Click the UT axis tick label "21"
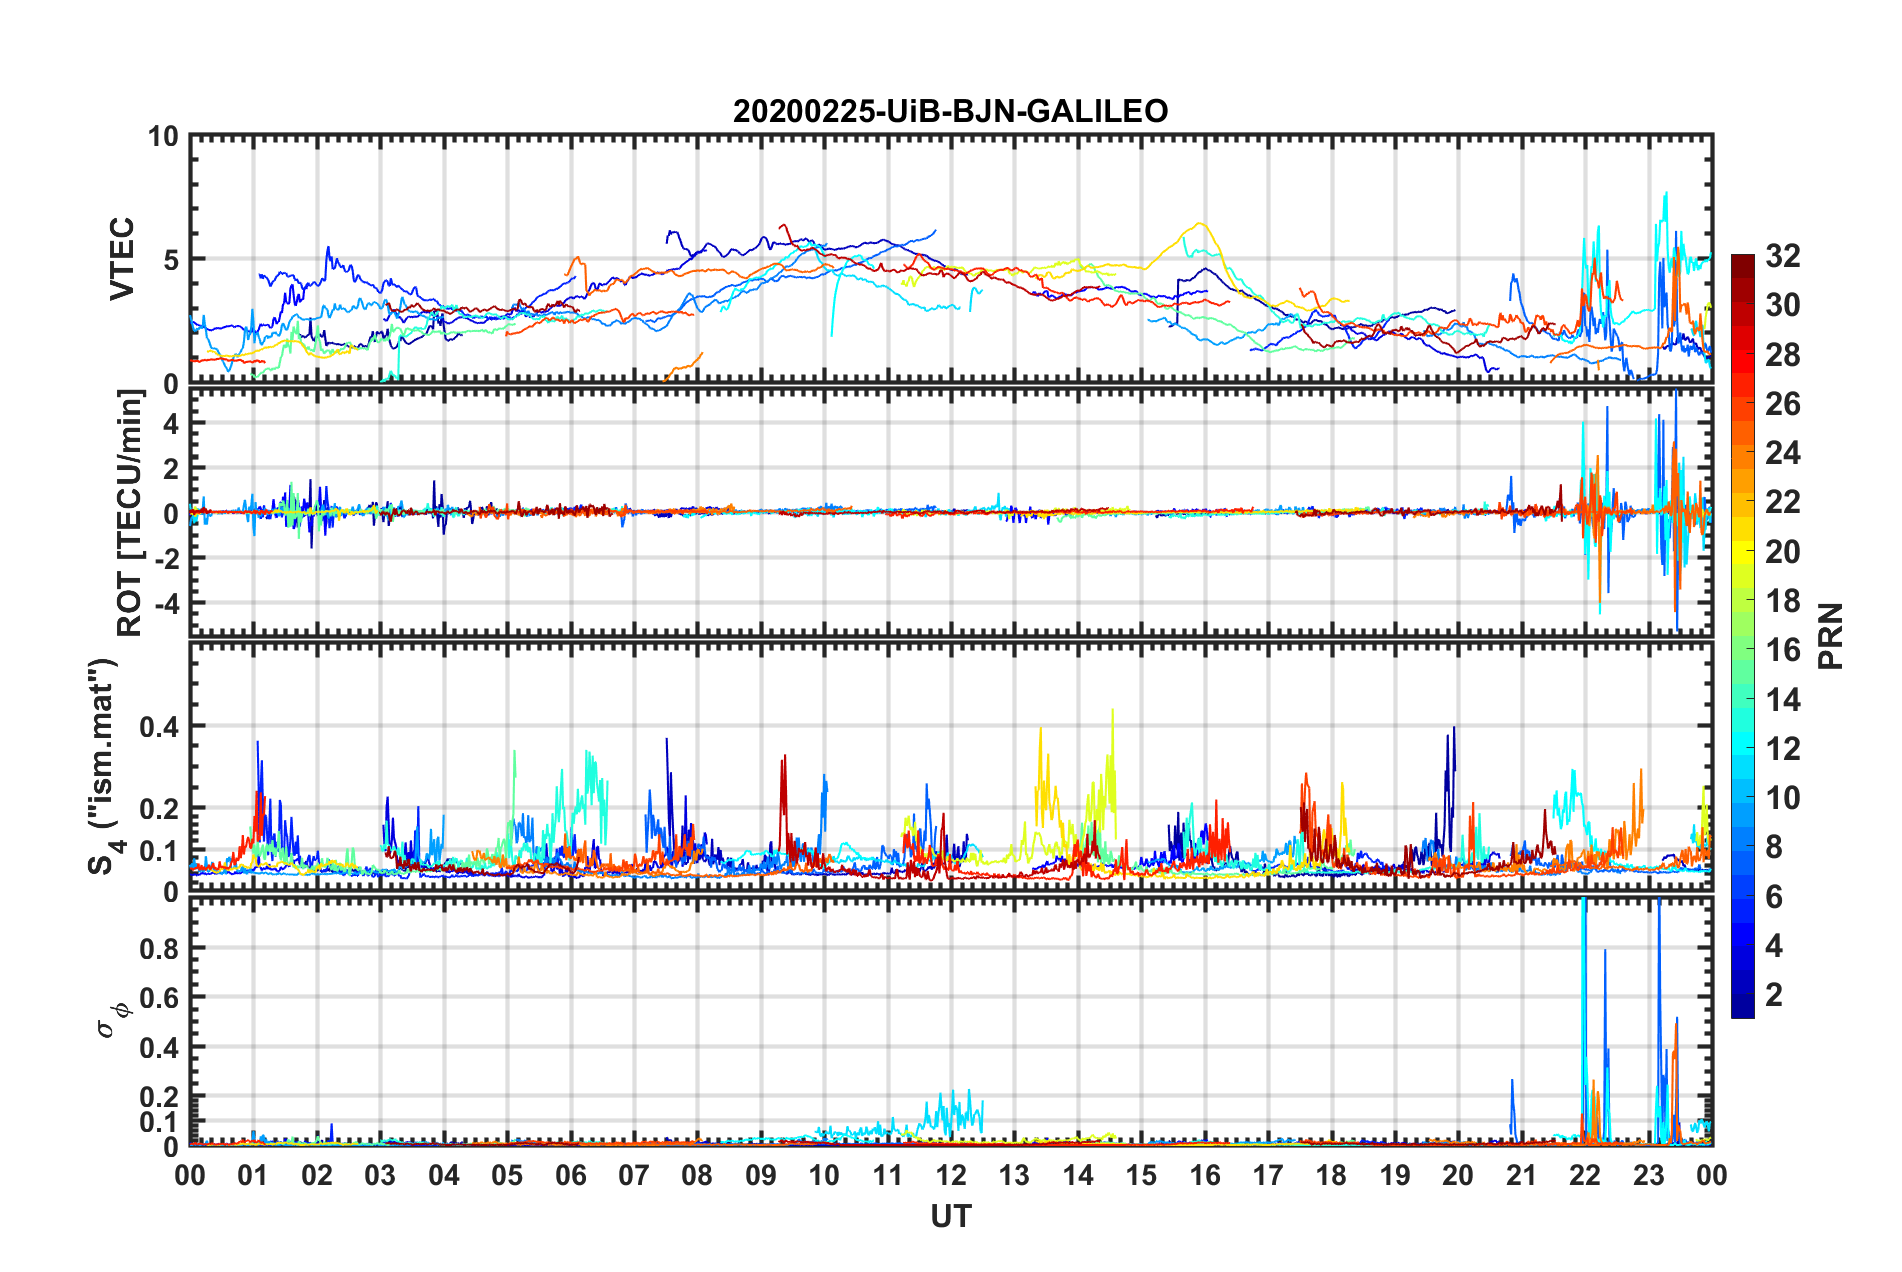Screen dimensions: 1902x1272 pos(1522,1175)
